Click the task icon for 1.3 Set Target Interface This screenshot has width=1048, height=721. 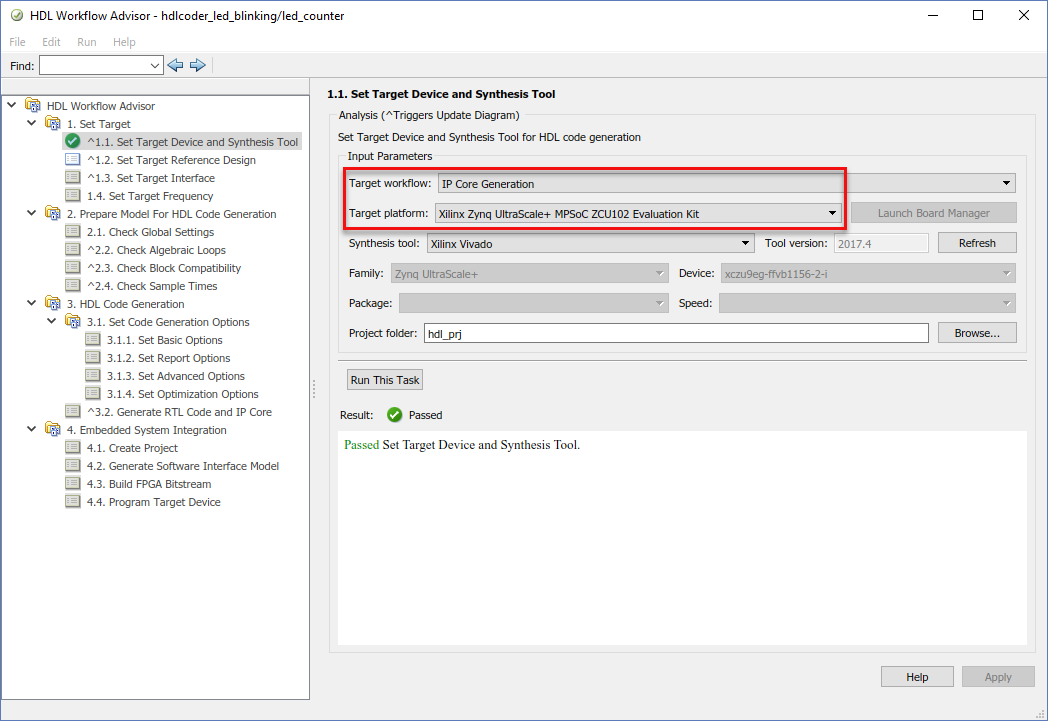pyautogui.click(x=73, y=178)
